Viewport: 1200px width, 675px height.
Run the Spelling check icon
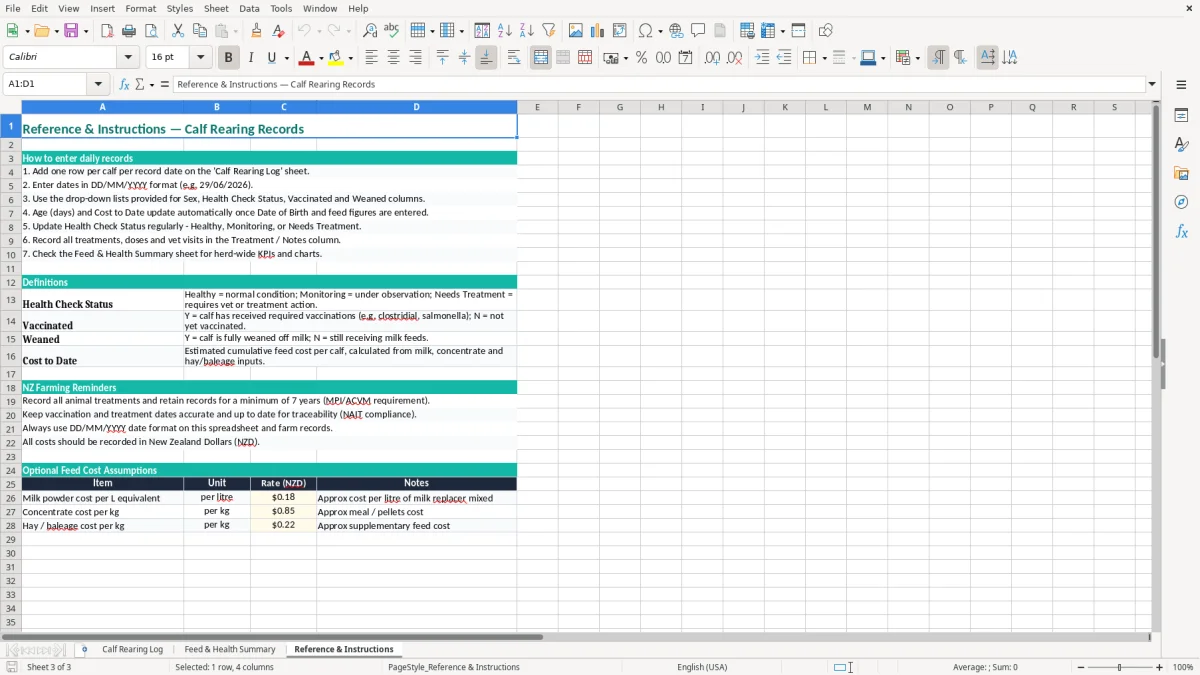[391, 31]
